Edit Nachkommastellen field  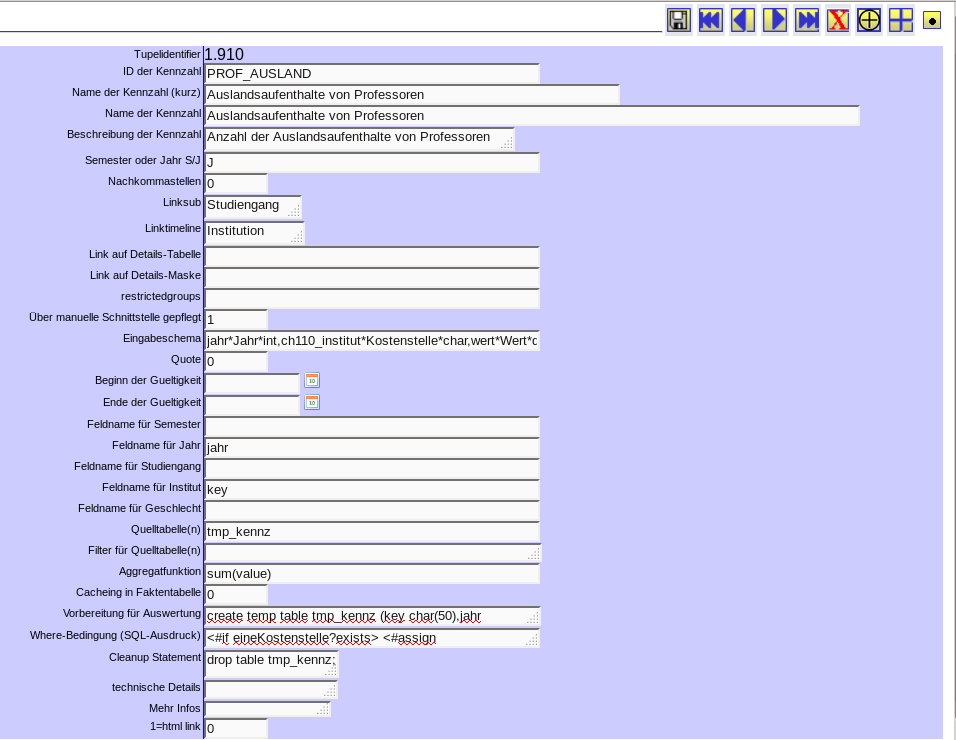click(x=236, y=183)
